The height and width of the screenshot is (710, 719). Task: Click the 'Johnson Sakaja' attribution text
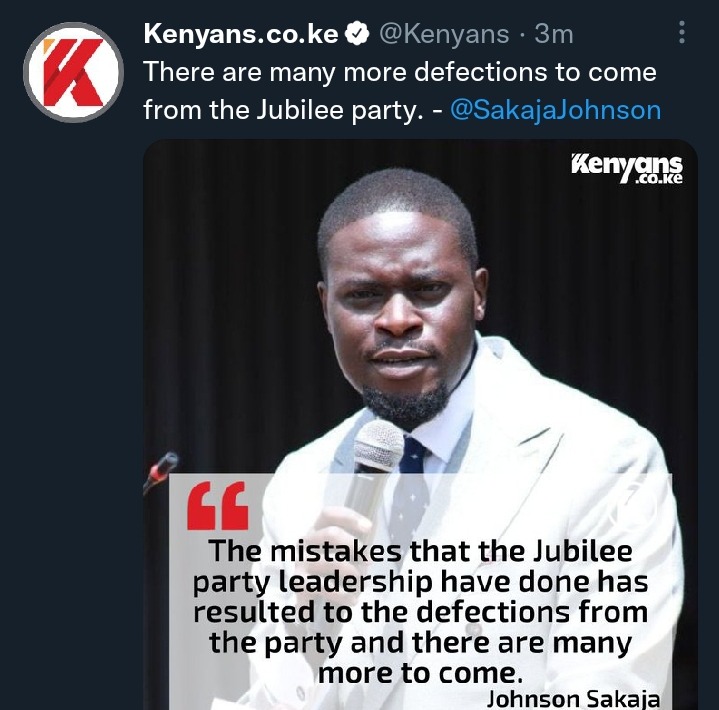[x=573, y=699]
